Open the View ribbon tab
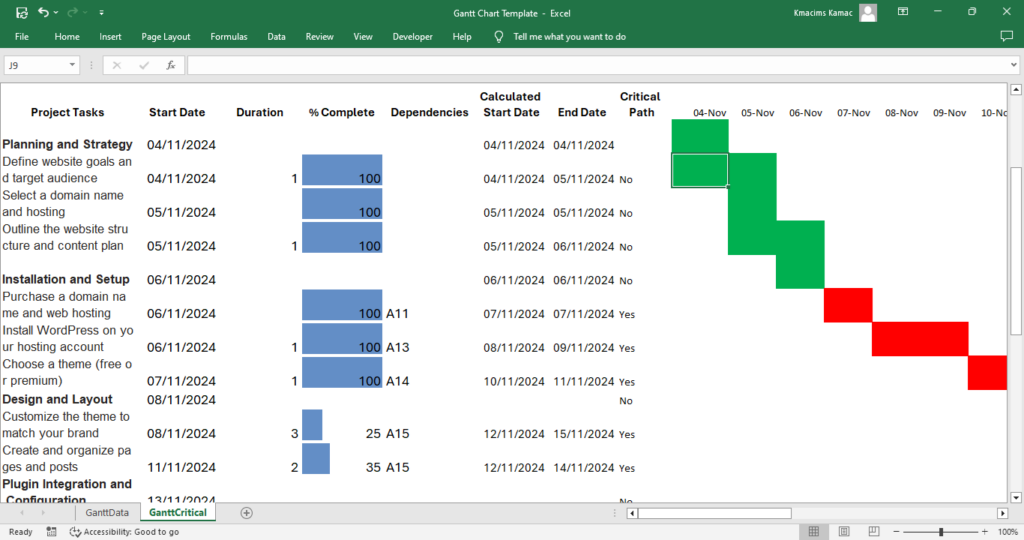The width and height of the screenshot is (1024, 540). tap(362, 37)
